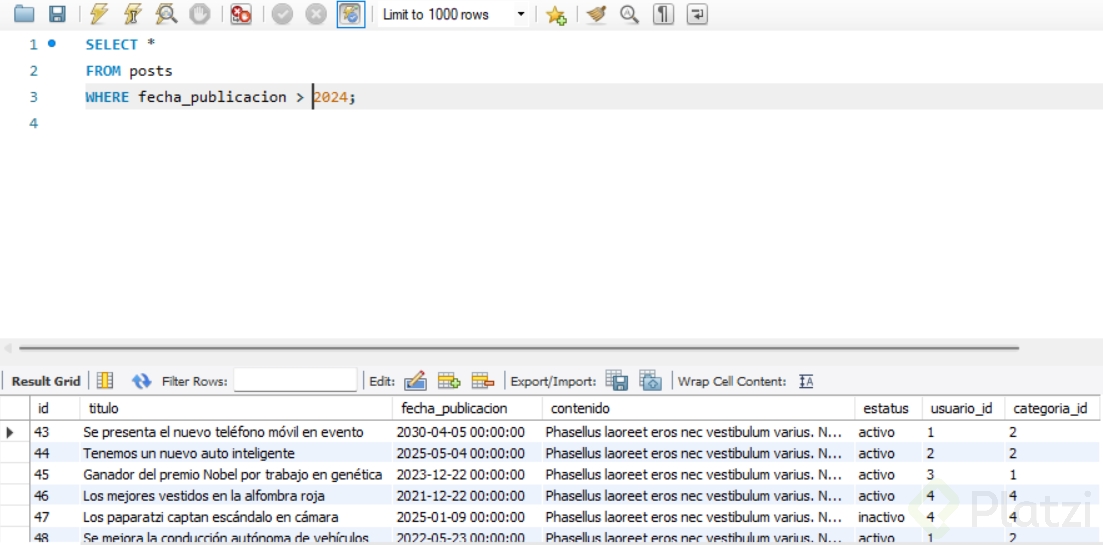Select the 'inactivo' estatus cell

888,517
